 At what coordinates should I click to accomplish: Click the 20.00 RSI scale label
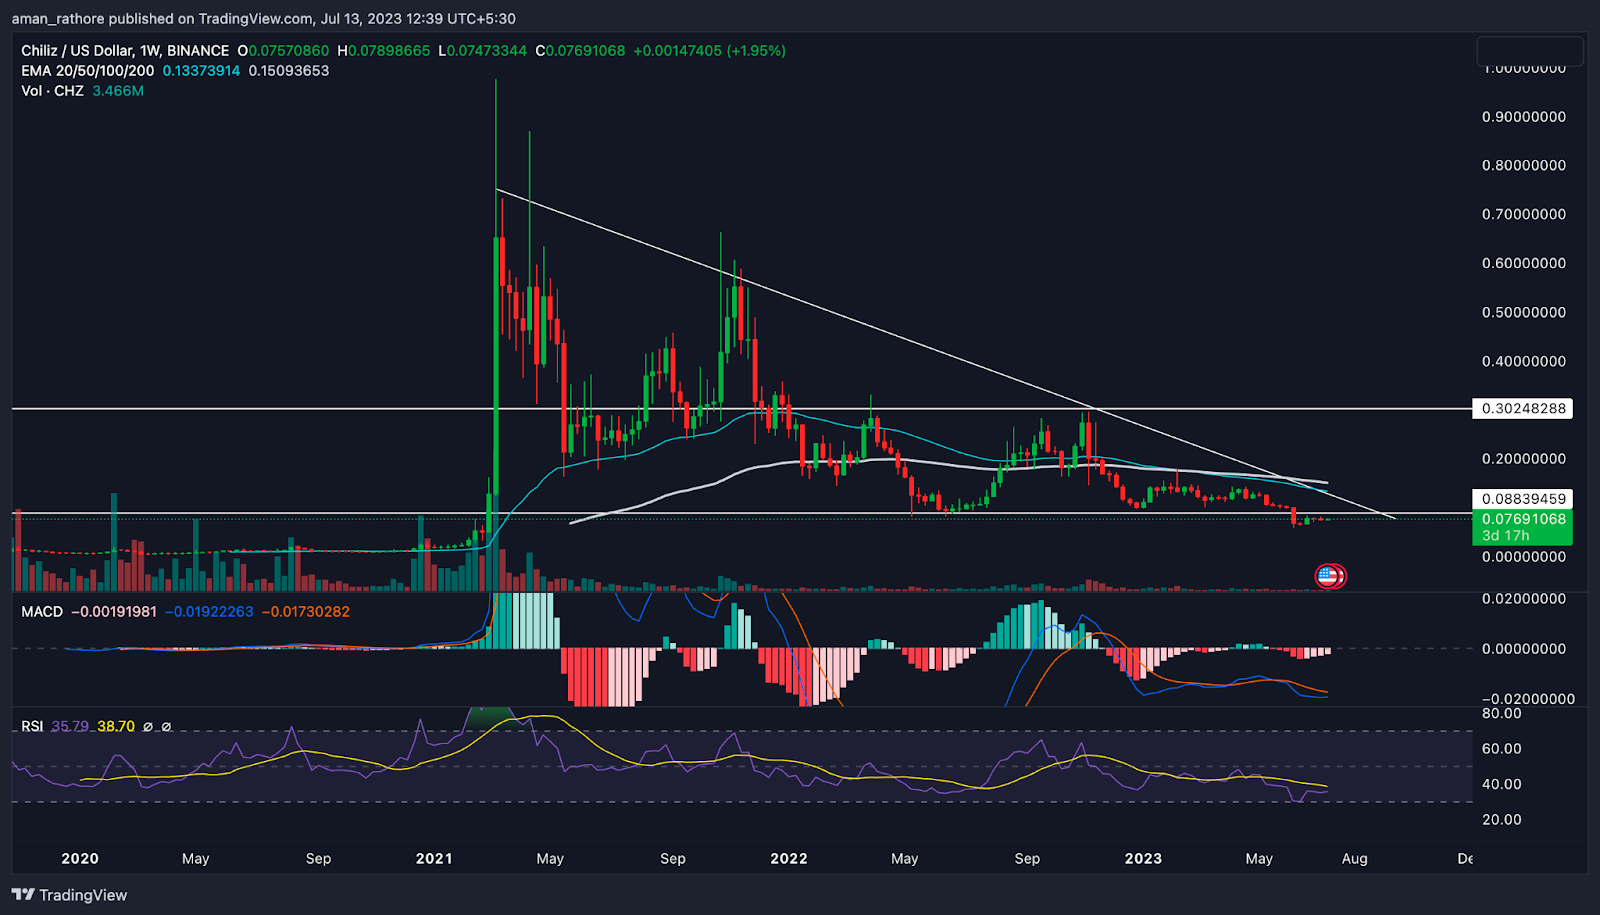click(x=1501, y=819)
